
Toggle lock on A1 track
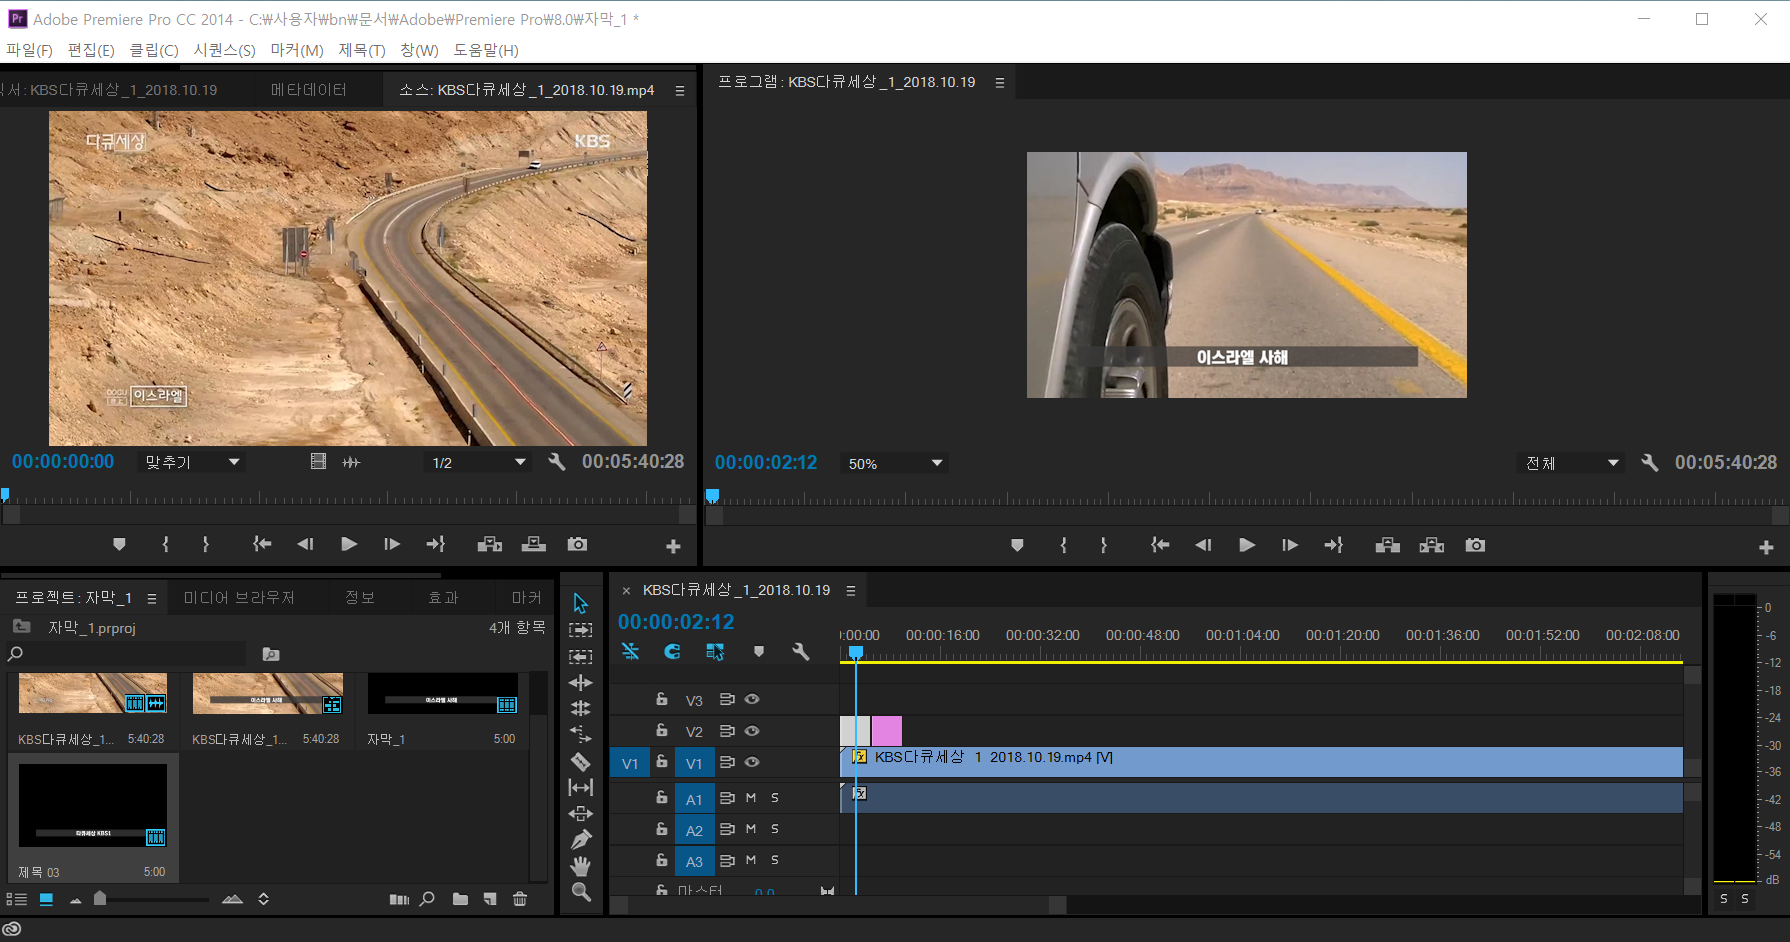(x=661, y=797)
